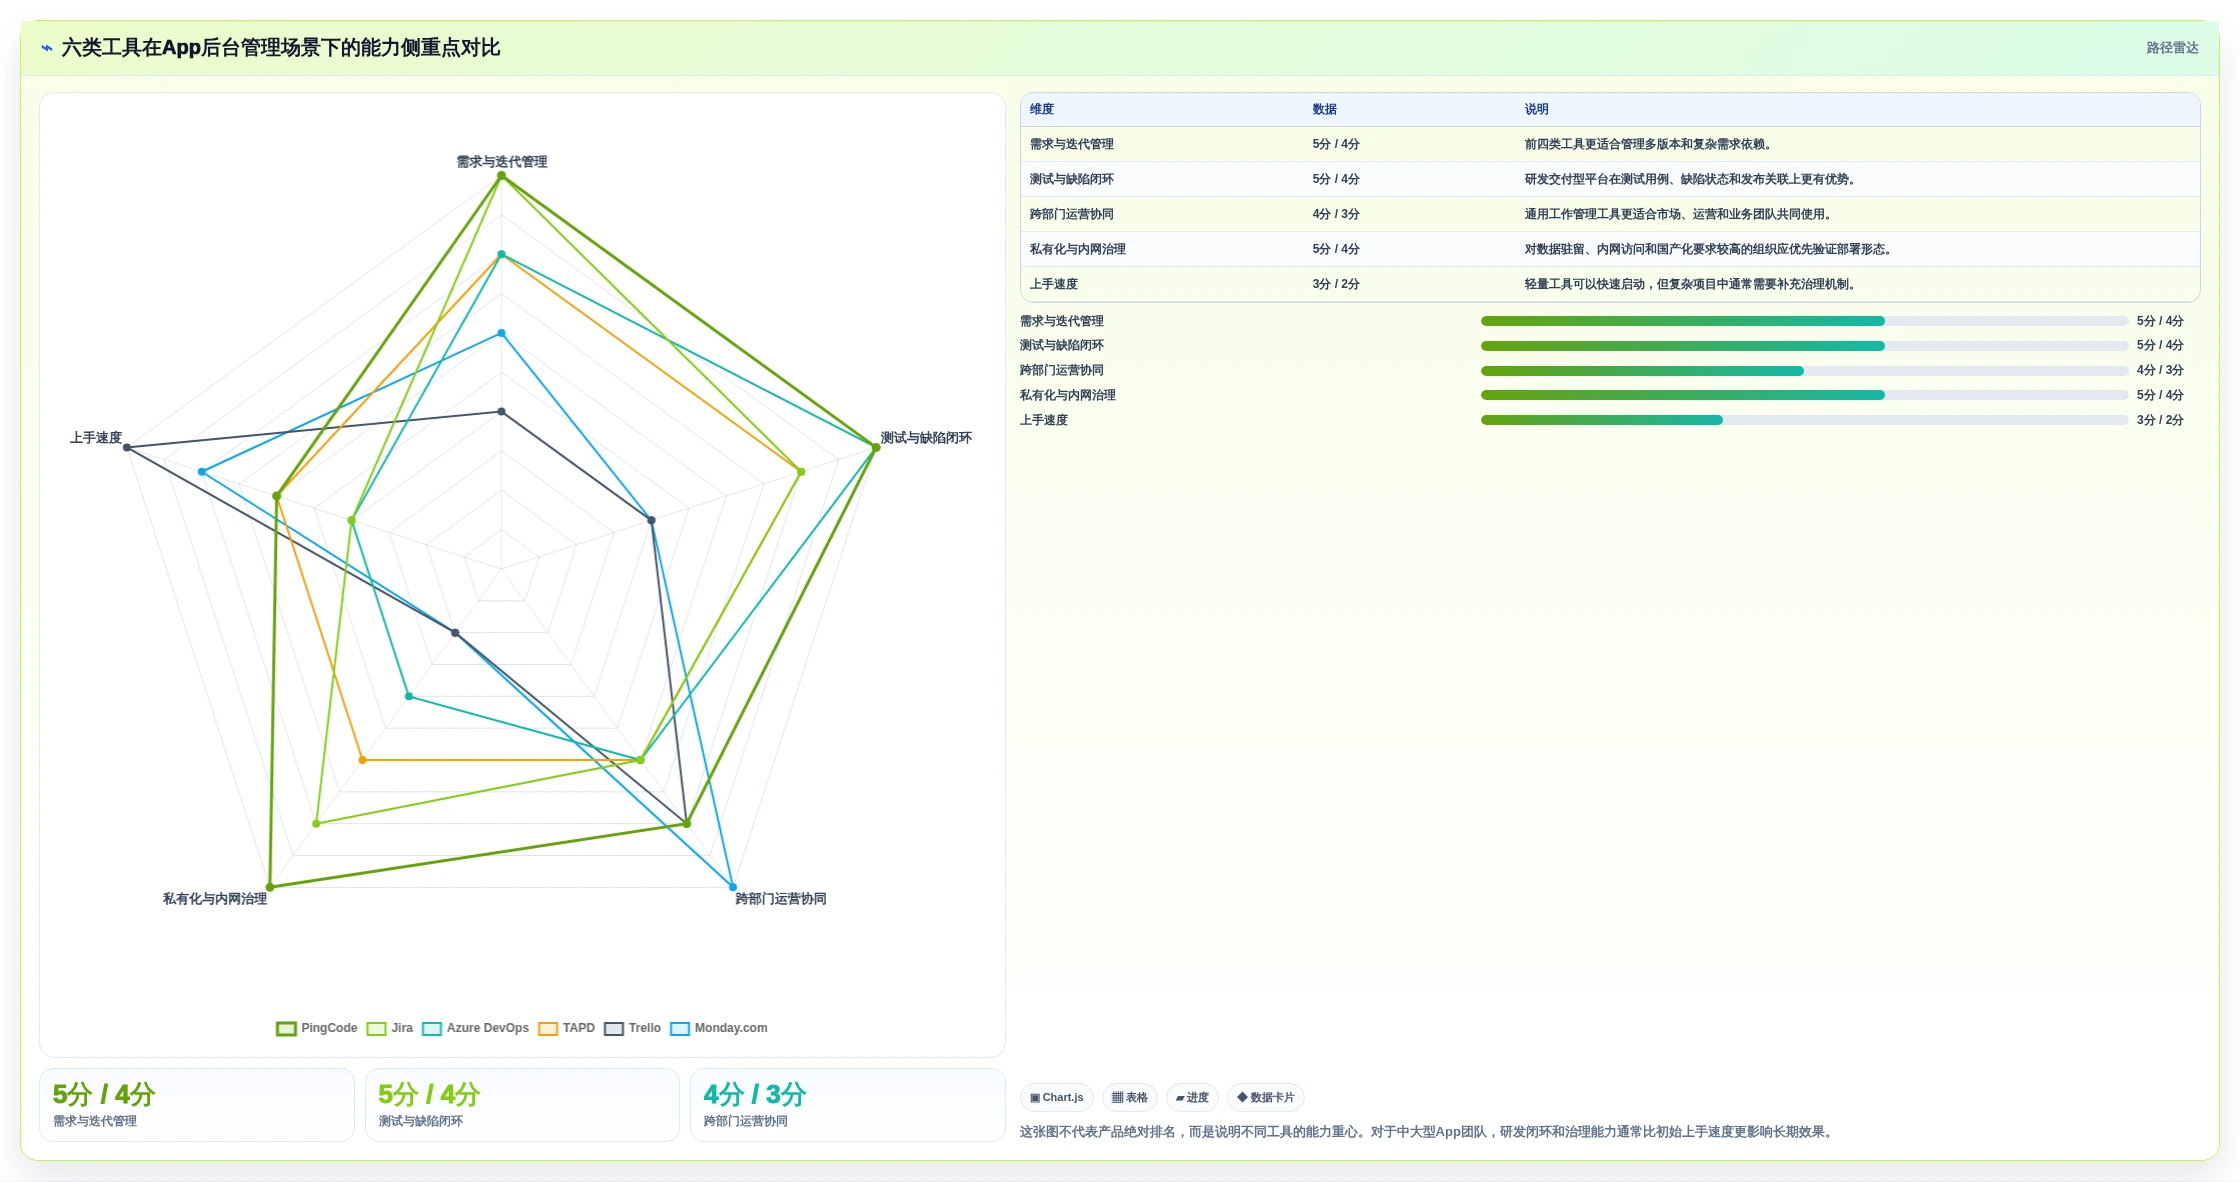This screenshot has height=1182, width=2240.
Task: Click the 跨部门运营协同 progress bar
Action: [1804, 371]
